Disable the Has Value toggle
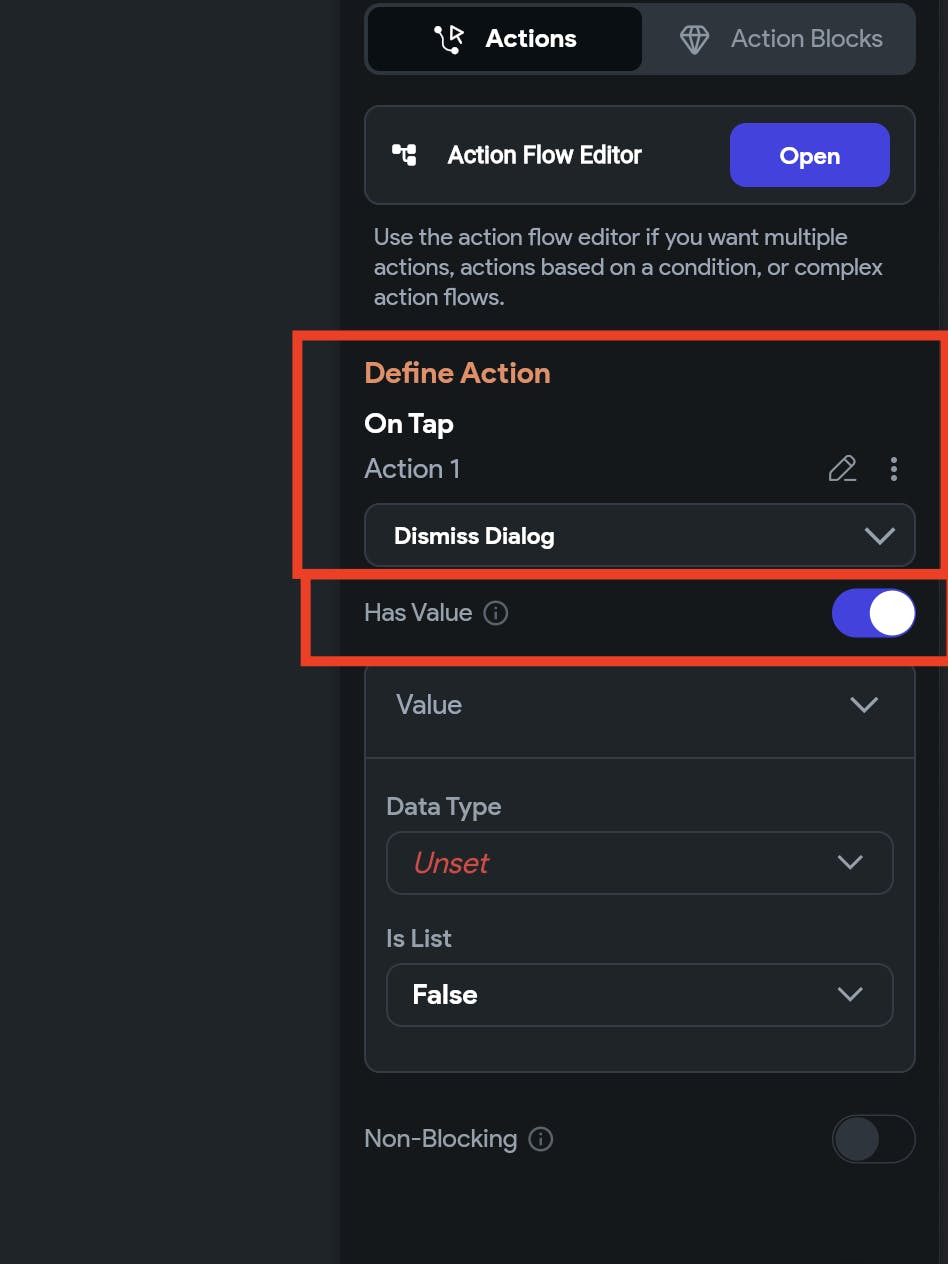This screenshot has width=948, height=1264. [873, 613]
